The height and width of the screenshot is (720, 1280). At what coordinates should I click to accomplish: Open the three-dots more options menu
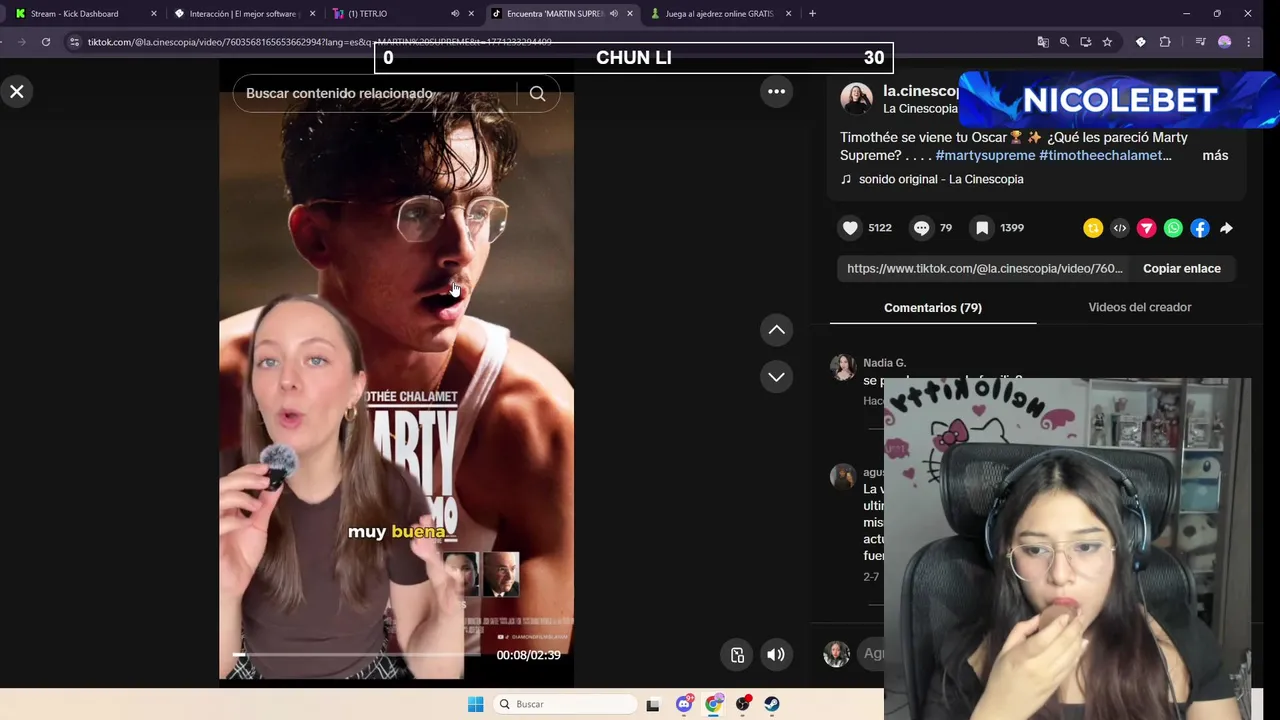(x=776, y=91)
